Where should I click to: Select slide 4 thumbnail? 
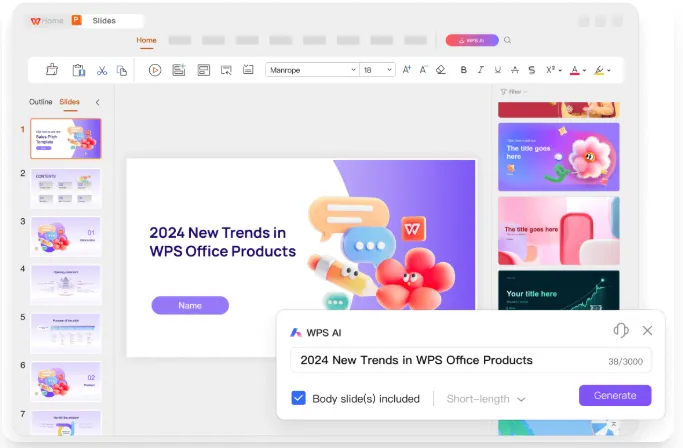(66, 285)
